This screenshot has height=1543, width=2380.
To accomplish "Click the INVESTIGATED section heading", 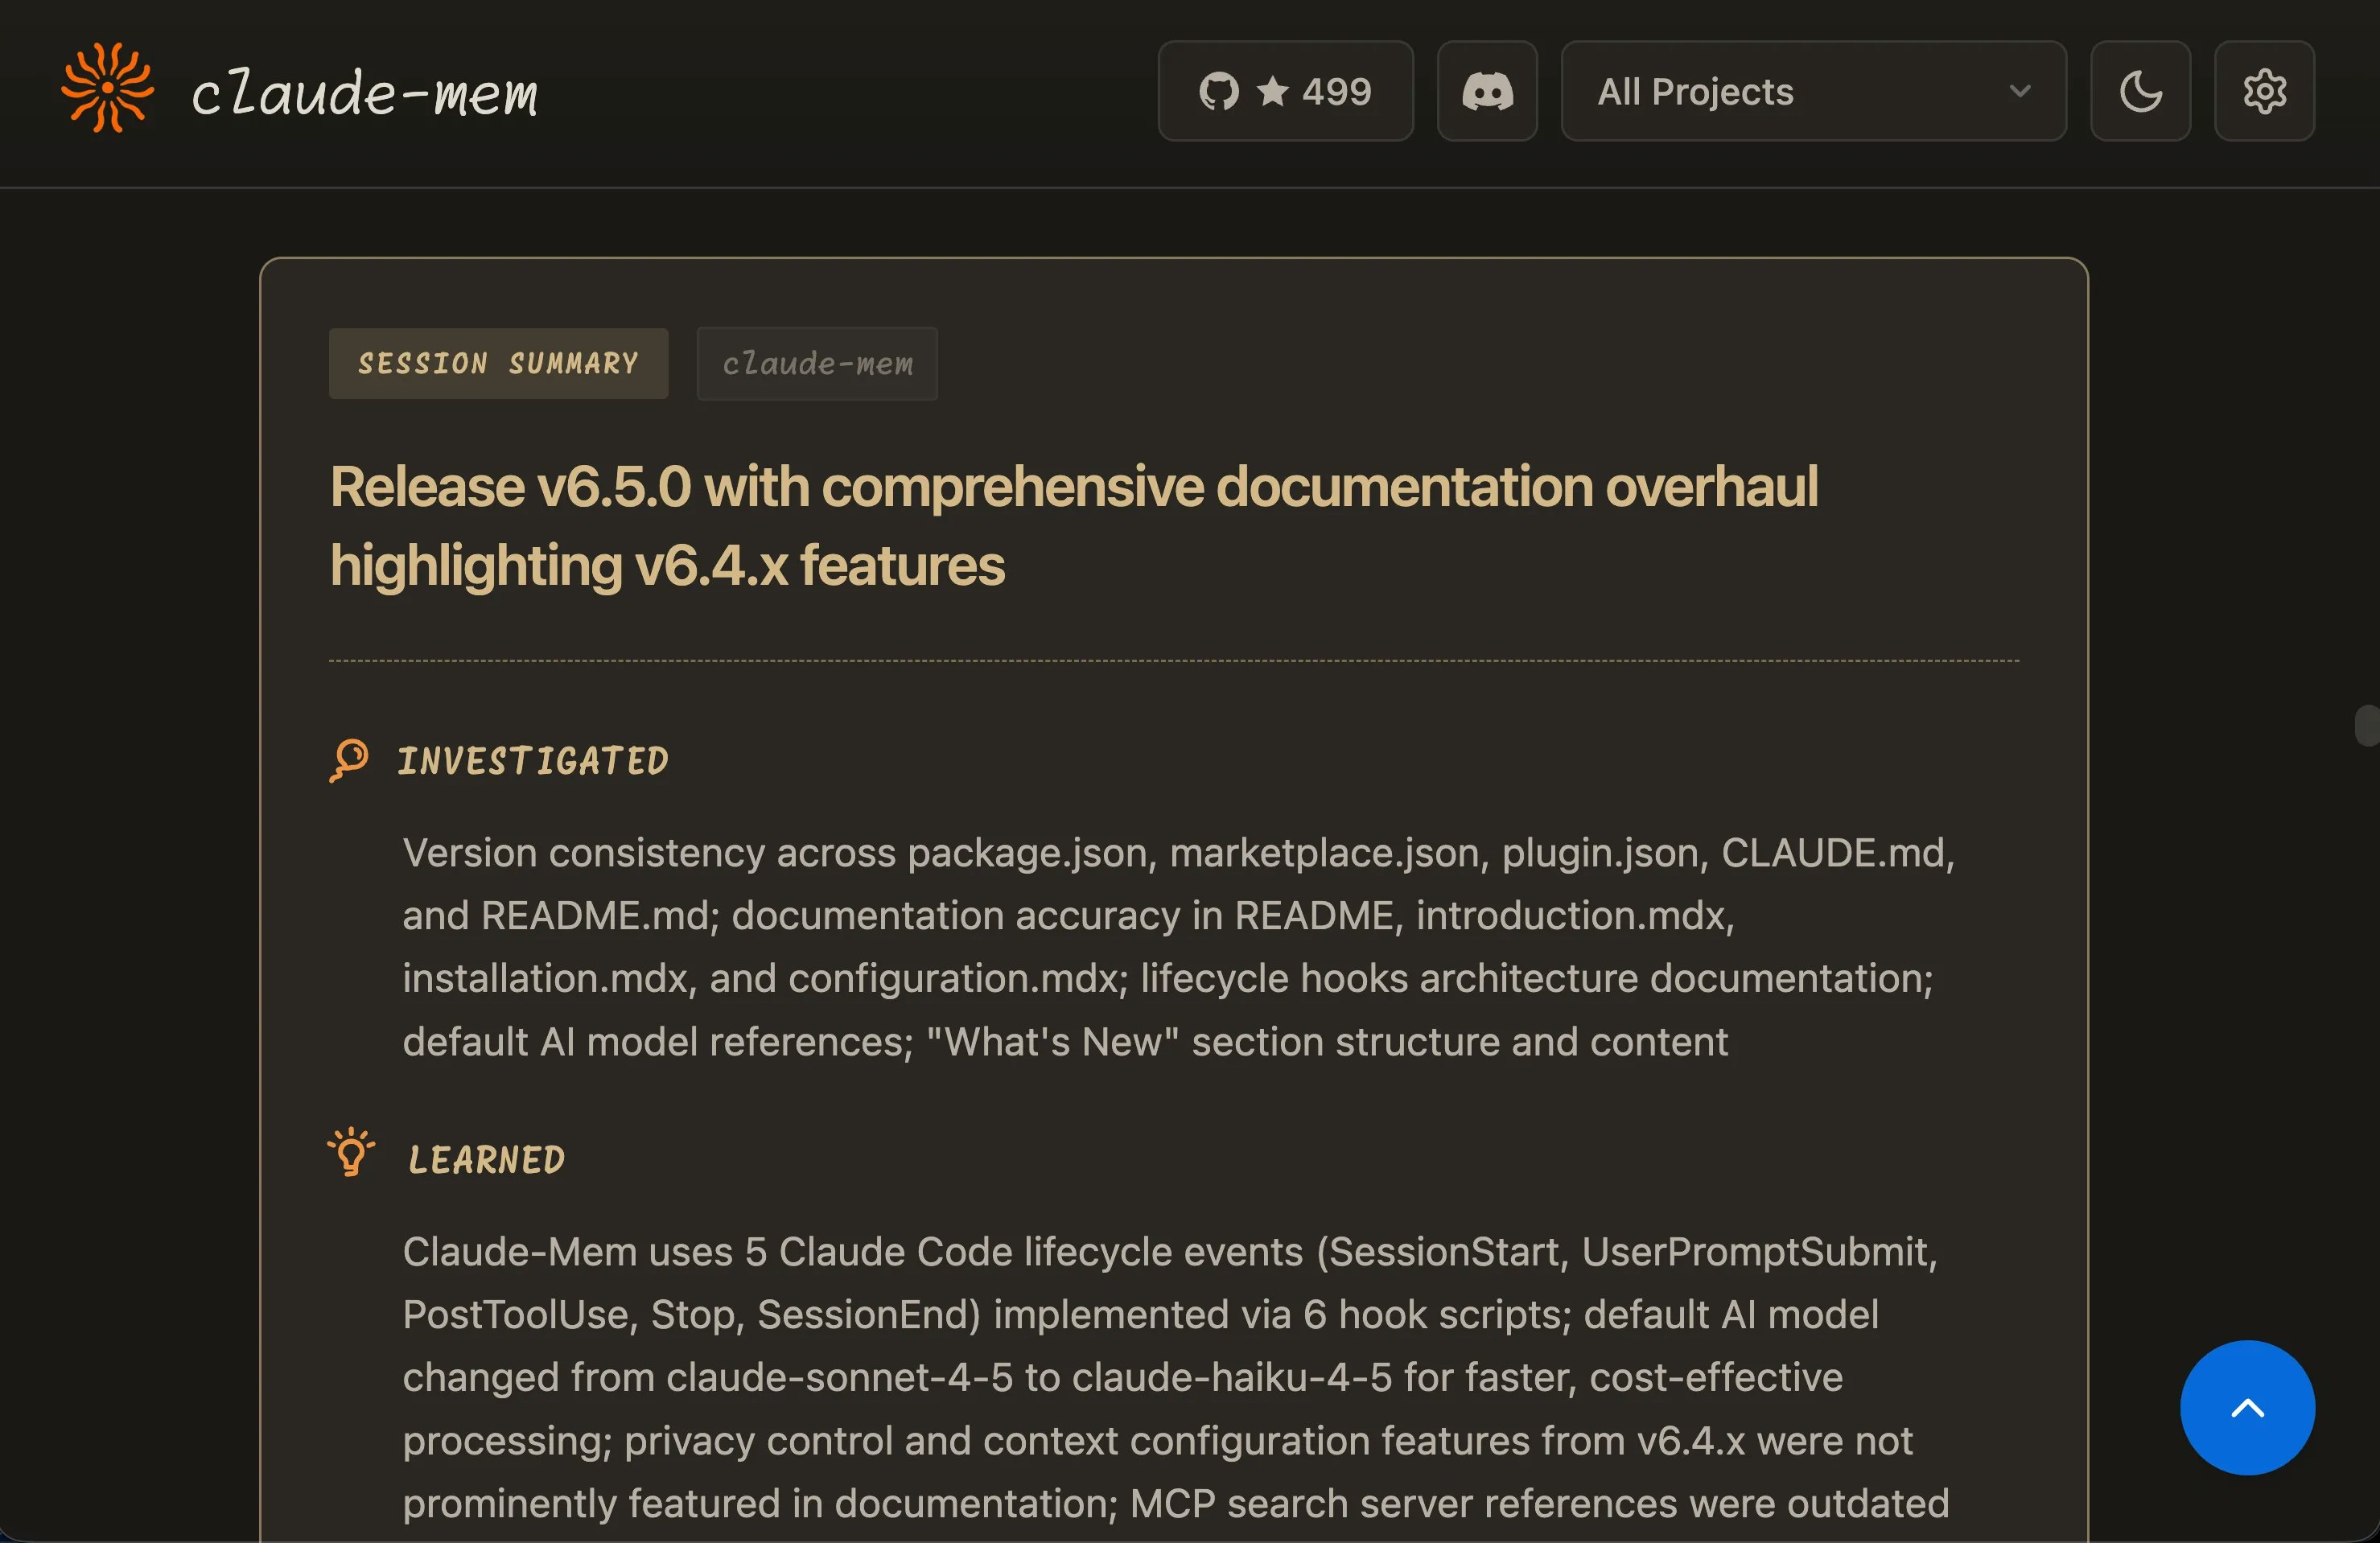I will 533,761.
